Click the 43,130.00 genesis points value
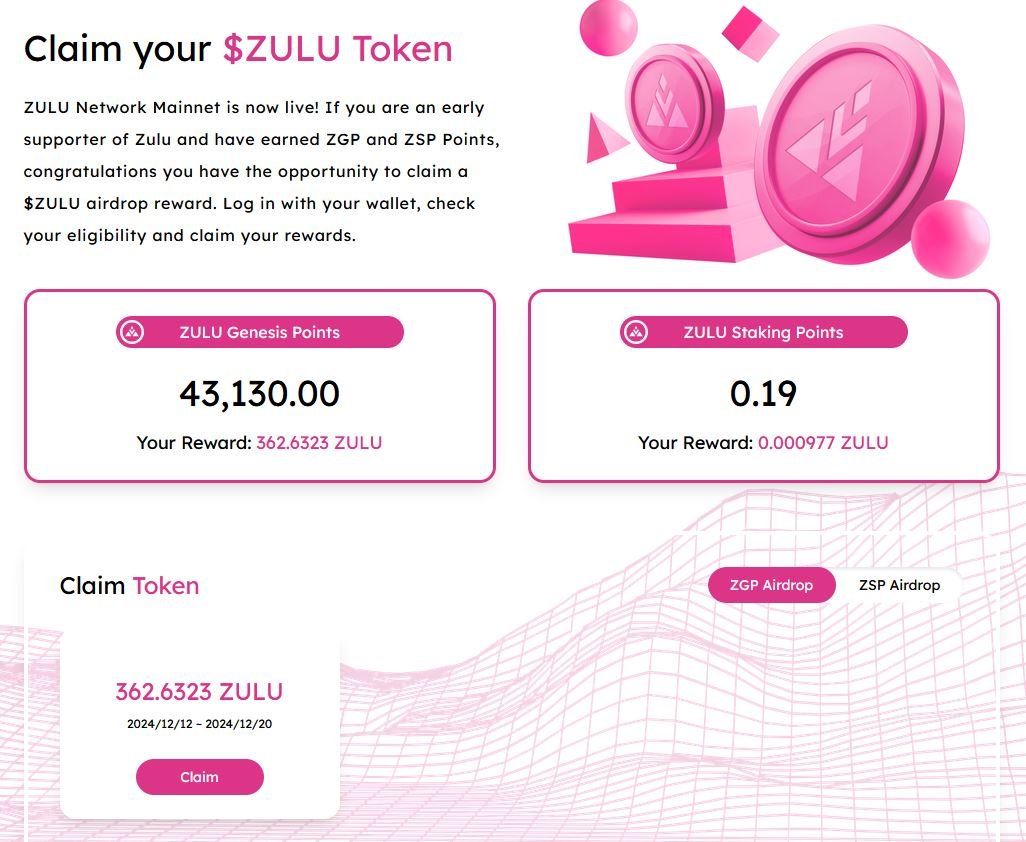Viewport: 1026px width, 842px height. point(260,394)
